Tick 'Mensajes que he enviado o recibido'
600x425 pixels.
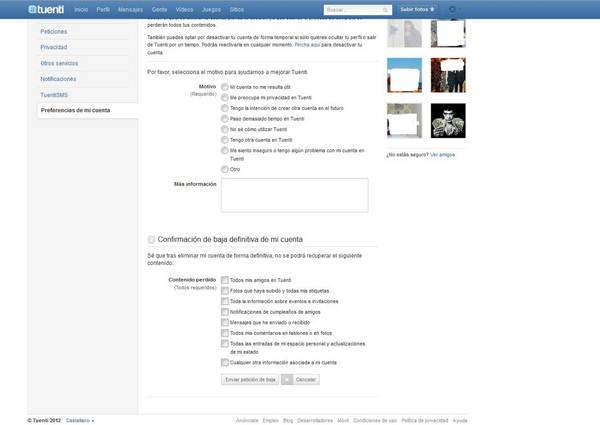[225, 322]
